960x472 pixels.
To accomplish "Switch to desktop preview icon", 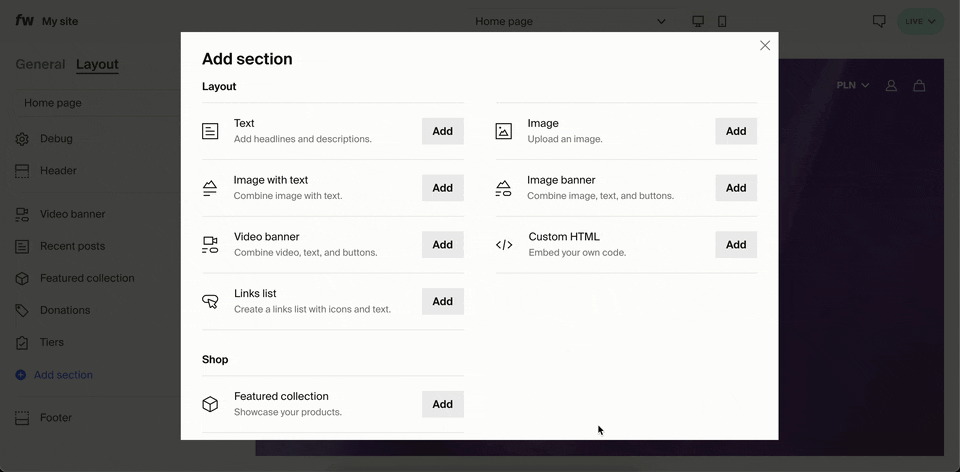I will point(698,21).
